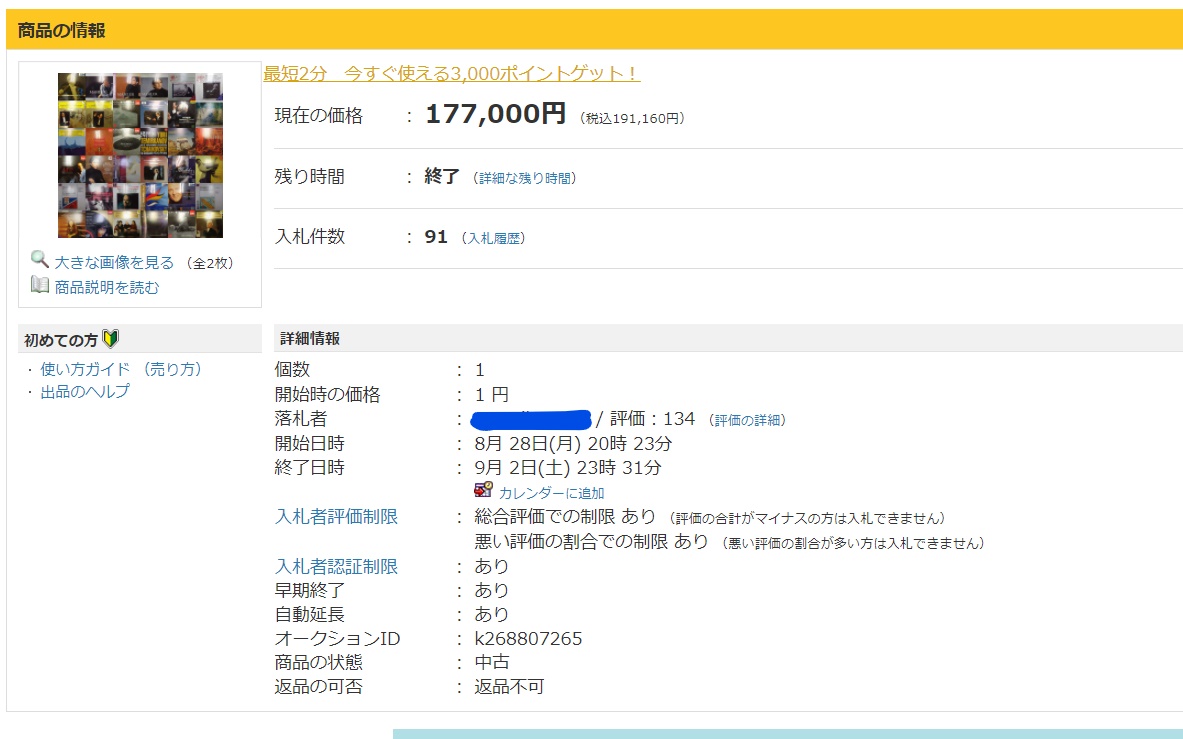Open the 使い方ガイド usage guide
The height and width of the screenshot is (739, 1183).
[x=86, y=369]
